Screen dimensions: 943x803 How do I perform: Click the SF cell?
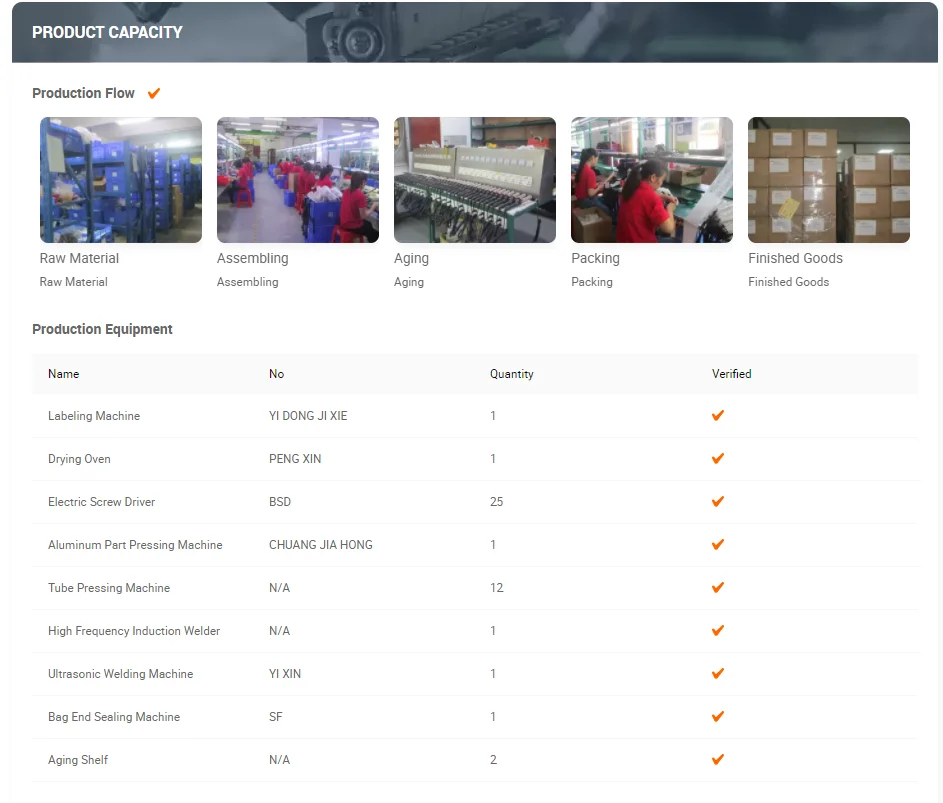pyautogui.click(x=275, y=717)
